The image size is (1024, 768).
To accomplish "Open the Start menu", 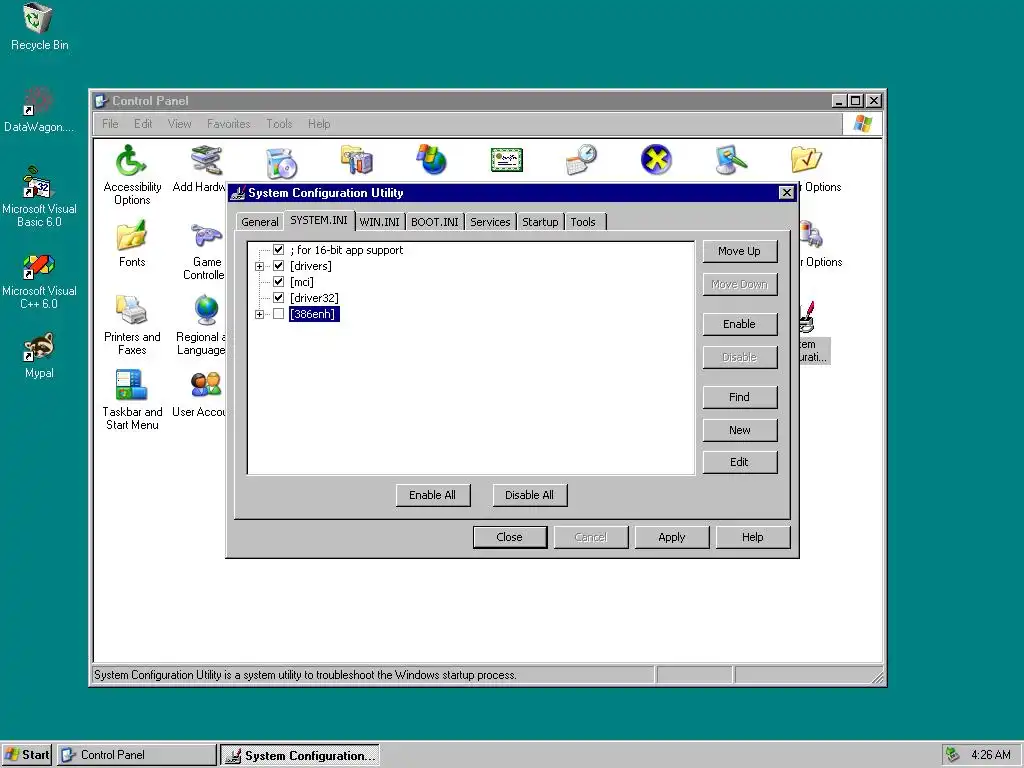I will pyautogui.click(x=27, y=755).
